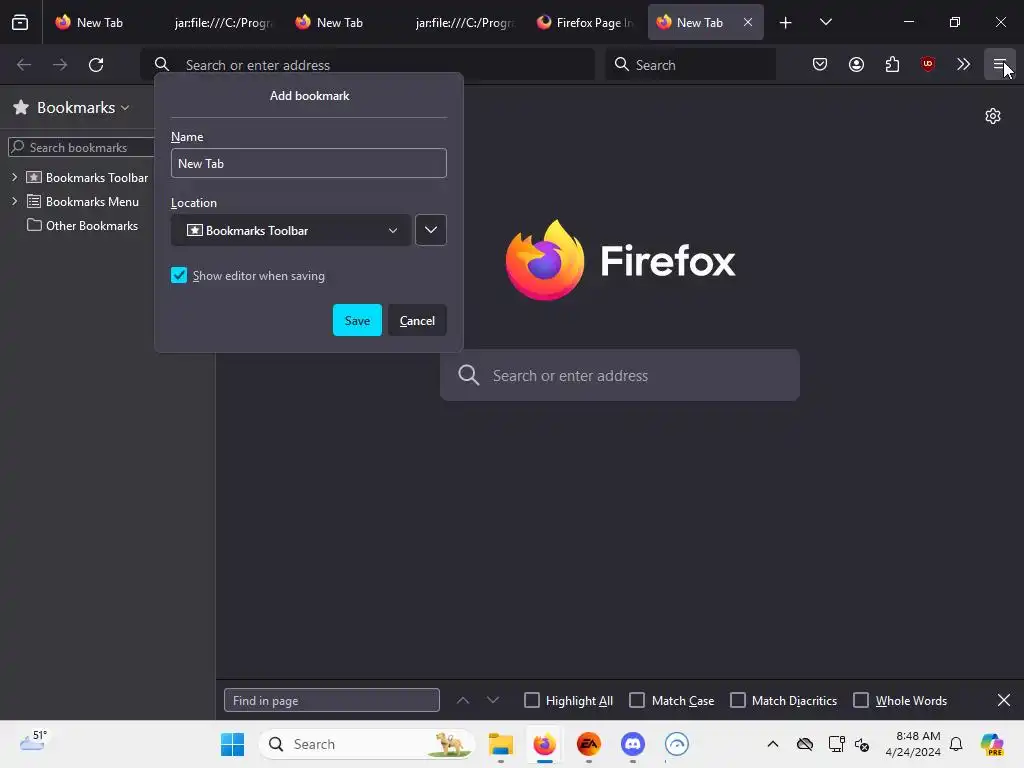This screenshot has width=1024, height=768.
Task: Click the Search bookmarks field
Action: (x=82, y=148)
